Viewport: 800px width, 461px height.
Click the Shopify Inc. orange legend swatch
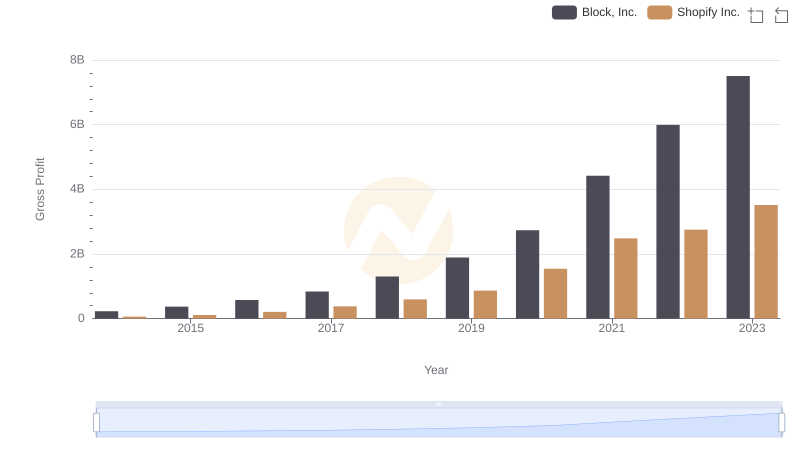(660, 12)
